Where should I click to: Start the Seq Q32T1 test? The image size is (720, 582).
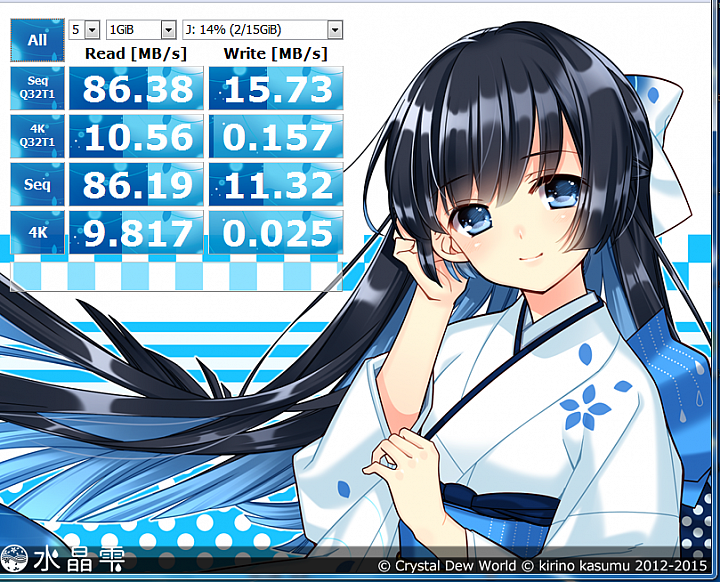[37, 88]
